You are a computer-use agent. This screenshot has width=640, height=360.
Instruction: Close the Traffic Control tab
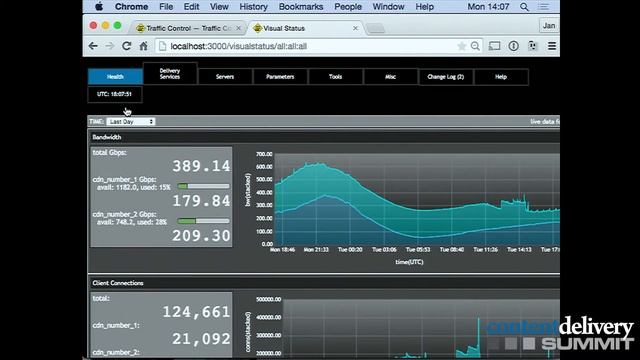(x=238, y=28)
